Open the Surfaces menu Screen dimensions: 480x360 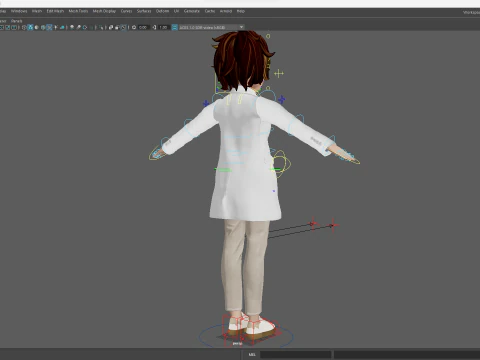pyautogui.click(x=144, y=11)
